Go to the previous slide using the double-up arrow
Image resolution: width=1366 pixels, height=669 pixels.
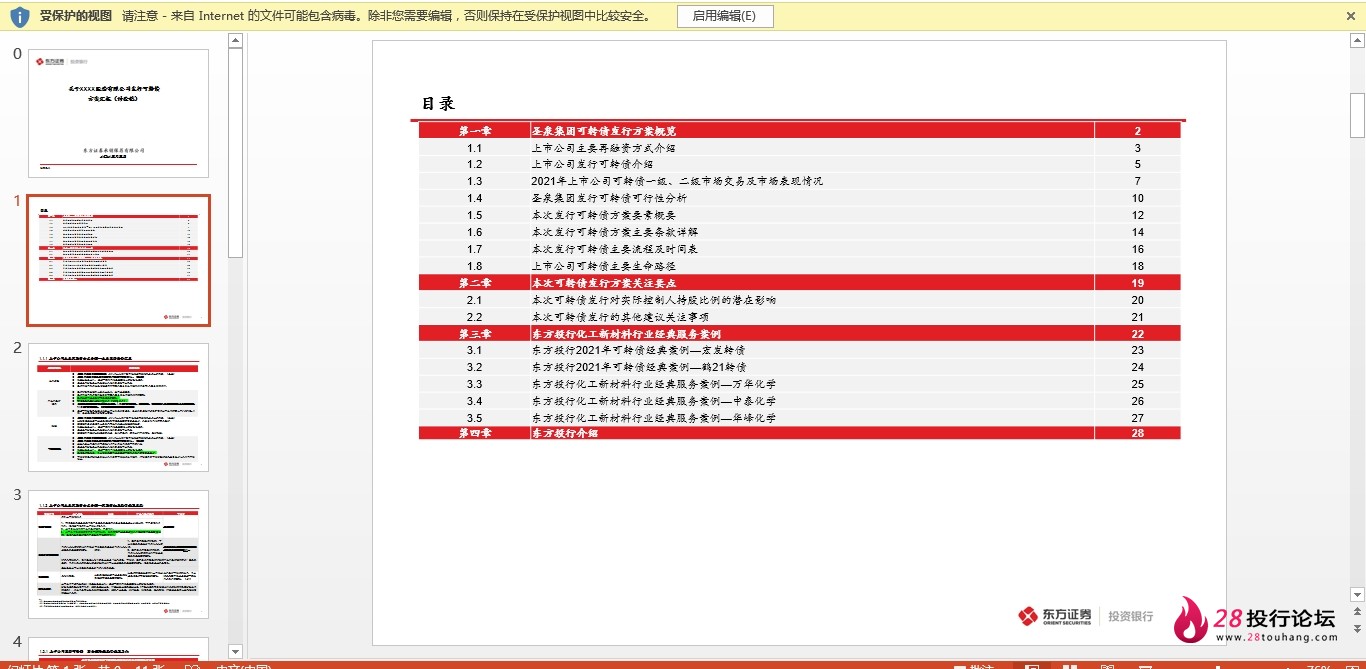[1357, 609]
